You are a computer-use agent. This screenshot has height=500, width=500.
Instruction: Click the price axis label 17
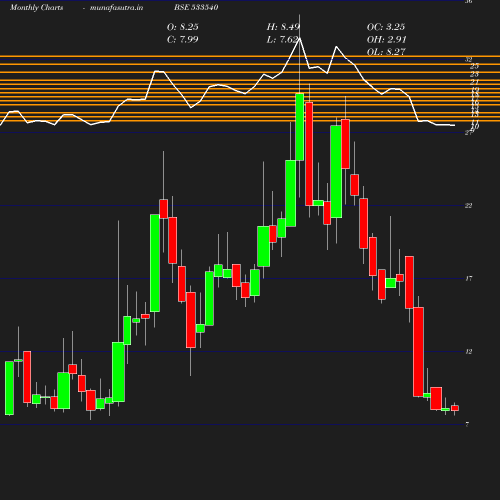468,278
